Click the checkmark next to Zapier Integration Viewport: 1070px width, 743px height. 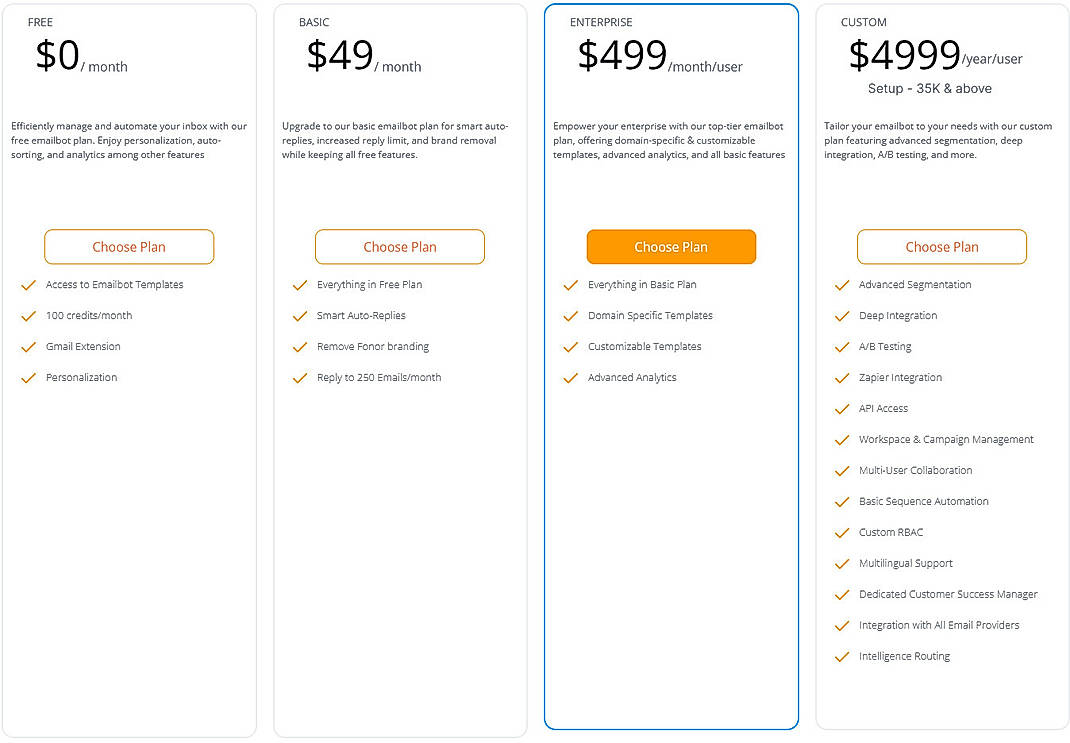tap(841, 378)
